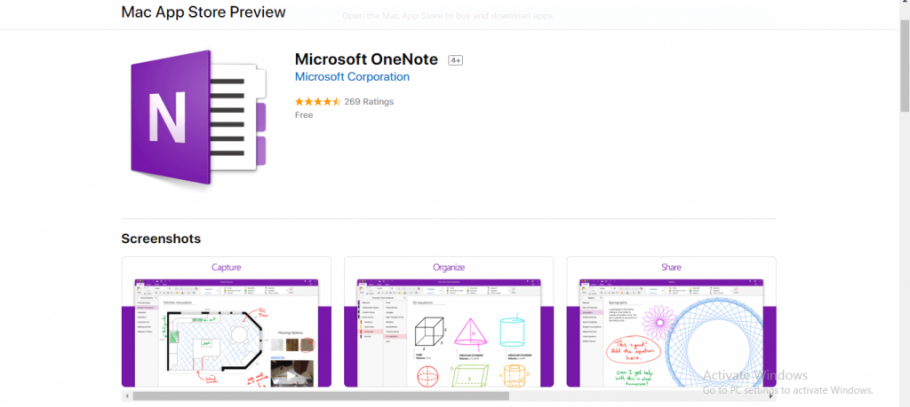910x407 pixels.
Task: Click the Microsoft OneNote purple app icon
Action: (198, 117)
